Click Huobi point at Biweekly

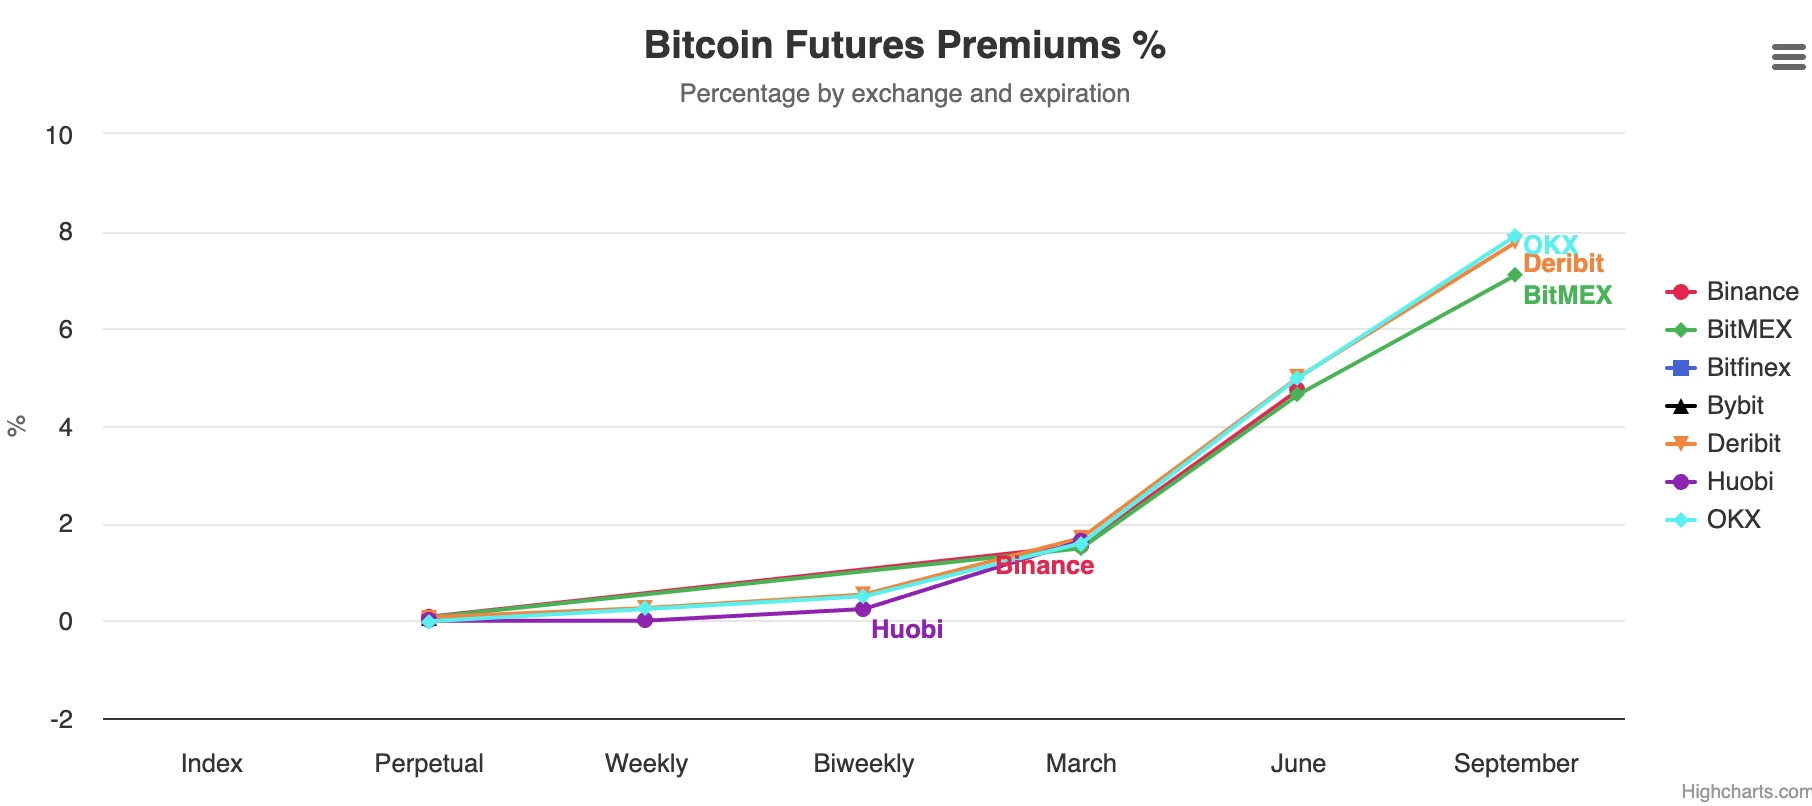click(x=863, y=609)
